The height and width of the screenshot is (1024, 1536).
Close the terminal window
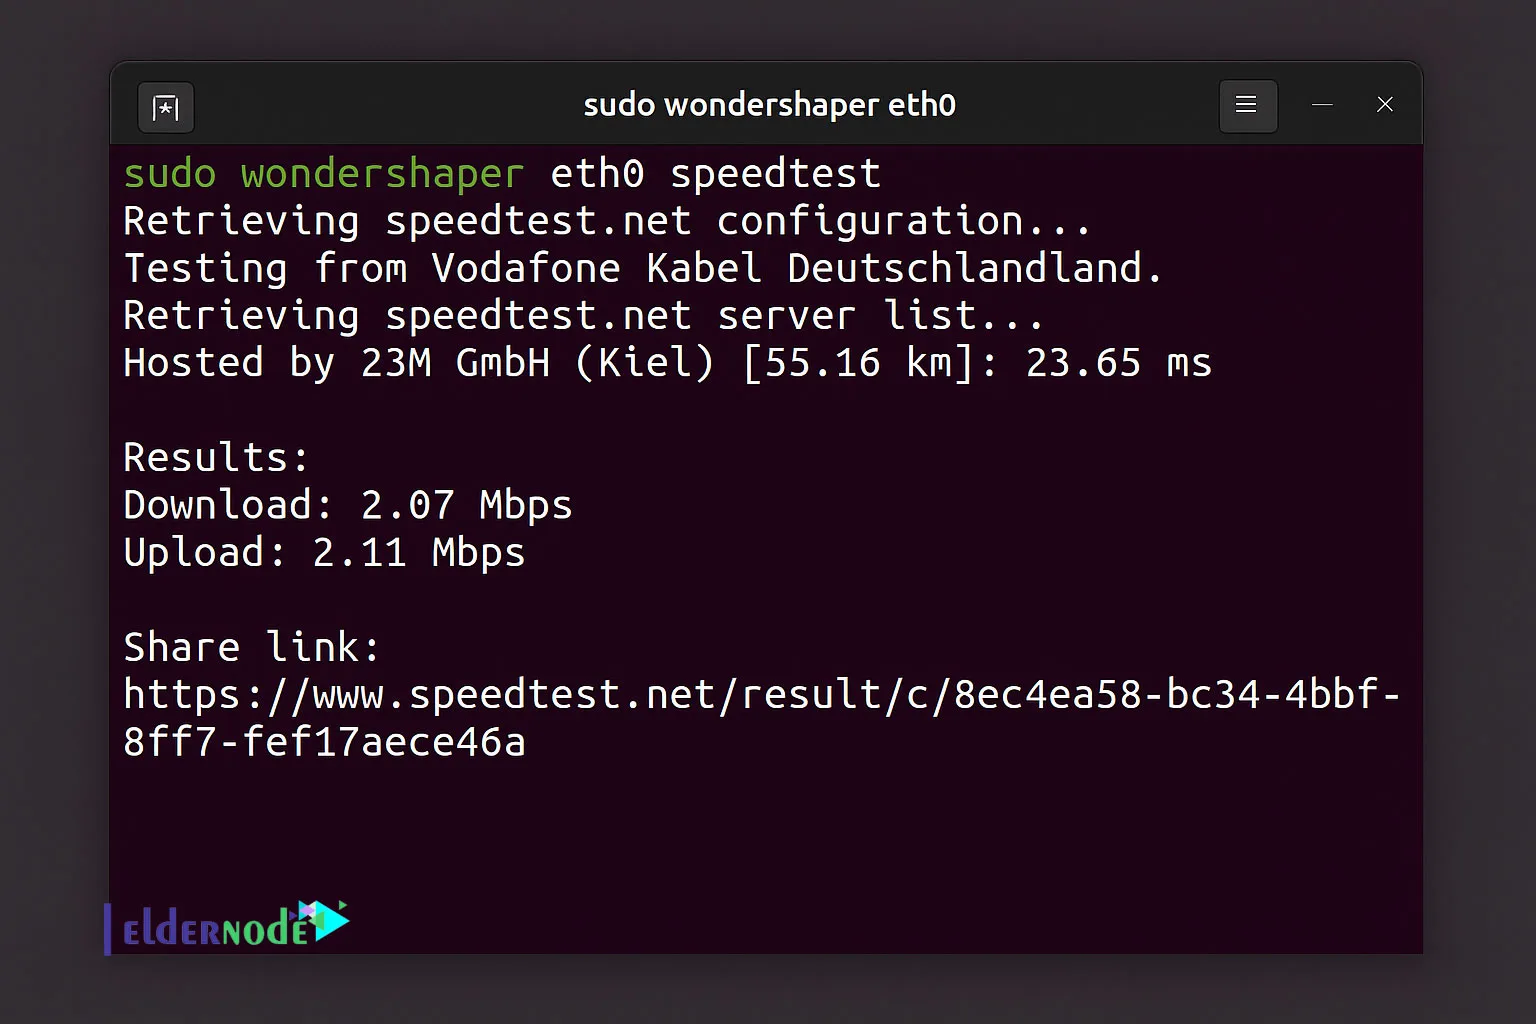(1385, 105)
